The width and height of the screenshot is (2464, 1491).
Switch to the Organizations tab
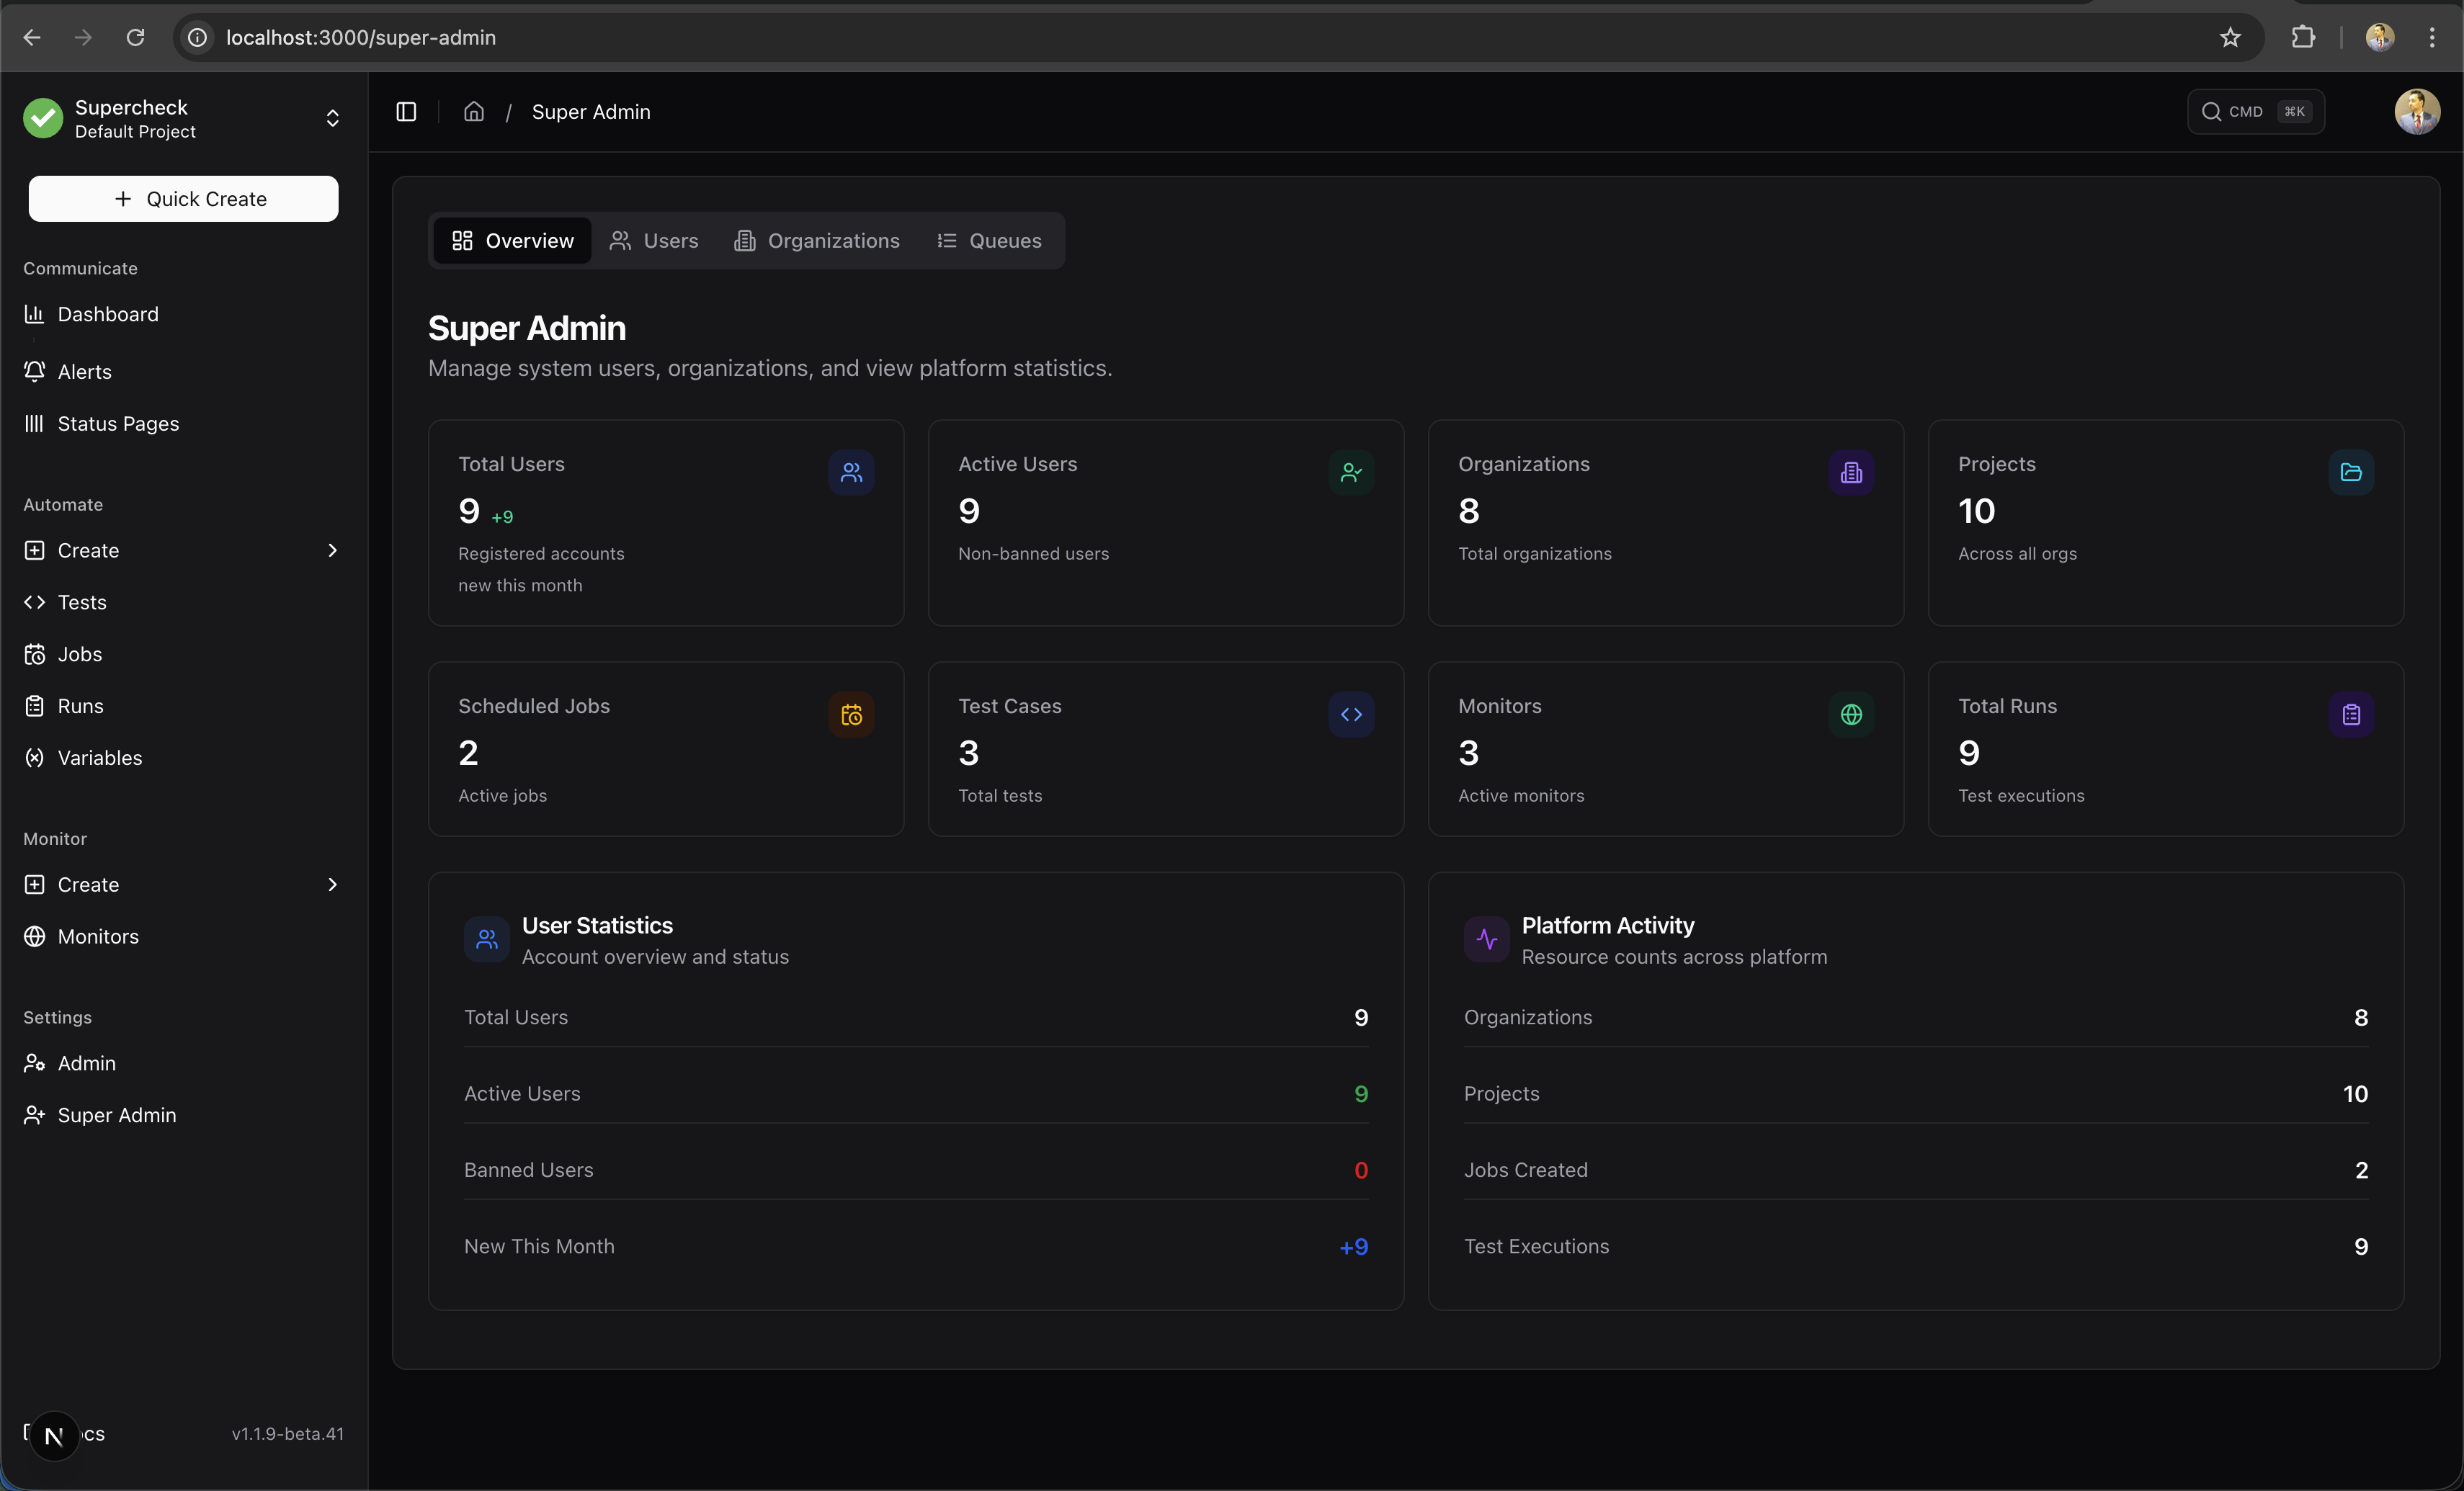(x=817, y=240)
